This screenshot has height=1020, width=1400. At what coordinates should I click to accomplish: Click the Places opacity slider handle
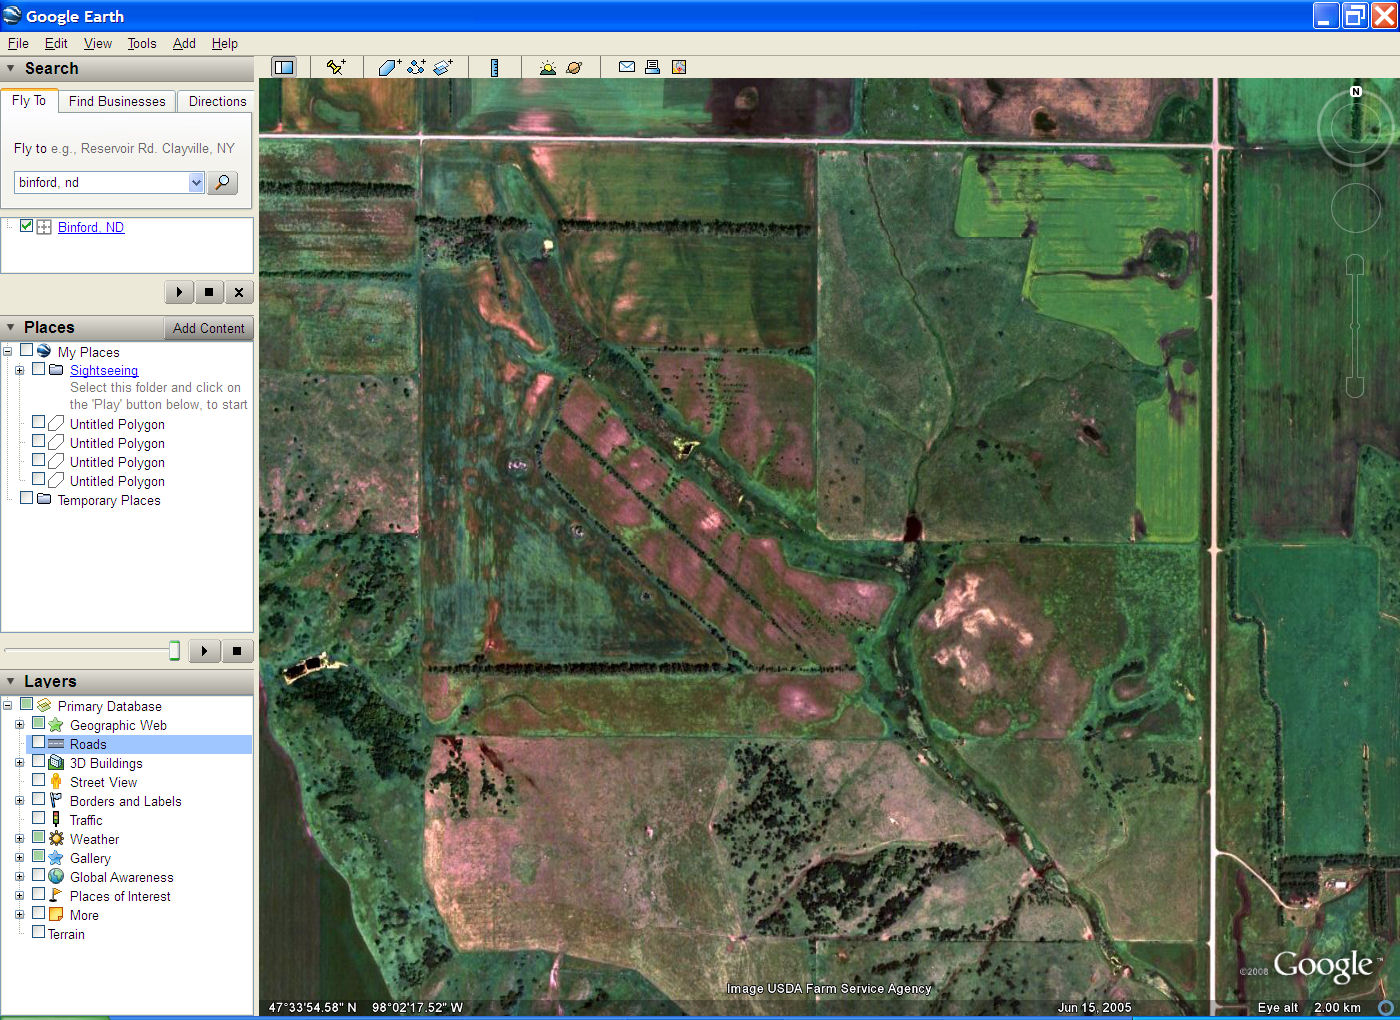(x=174, y=651)
